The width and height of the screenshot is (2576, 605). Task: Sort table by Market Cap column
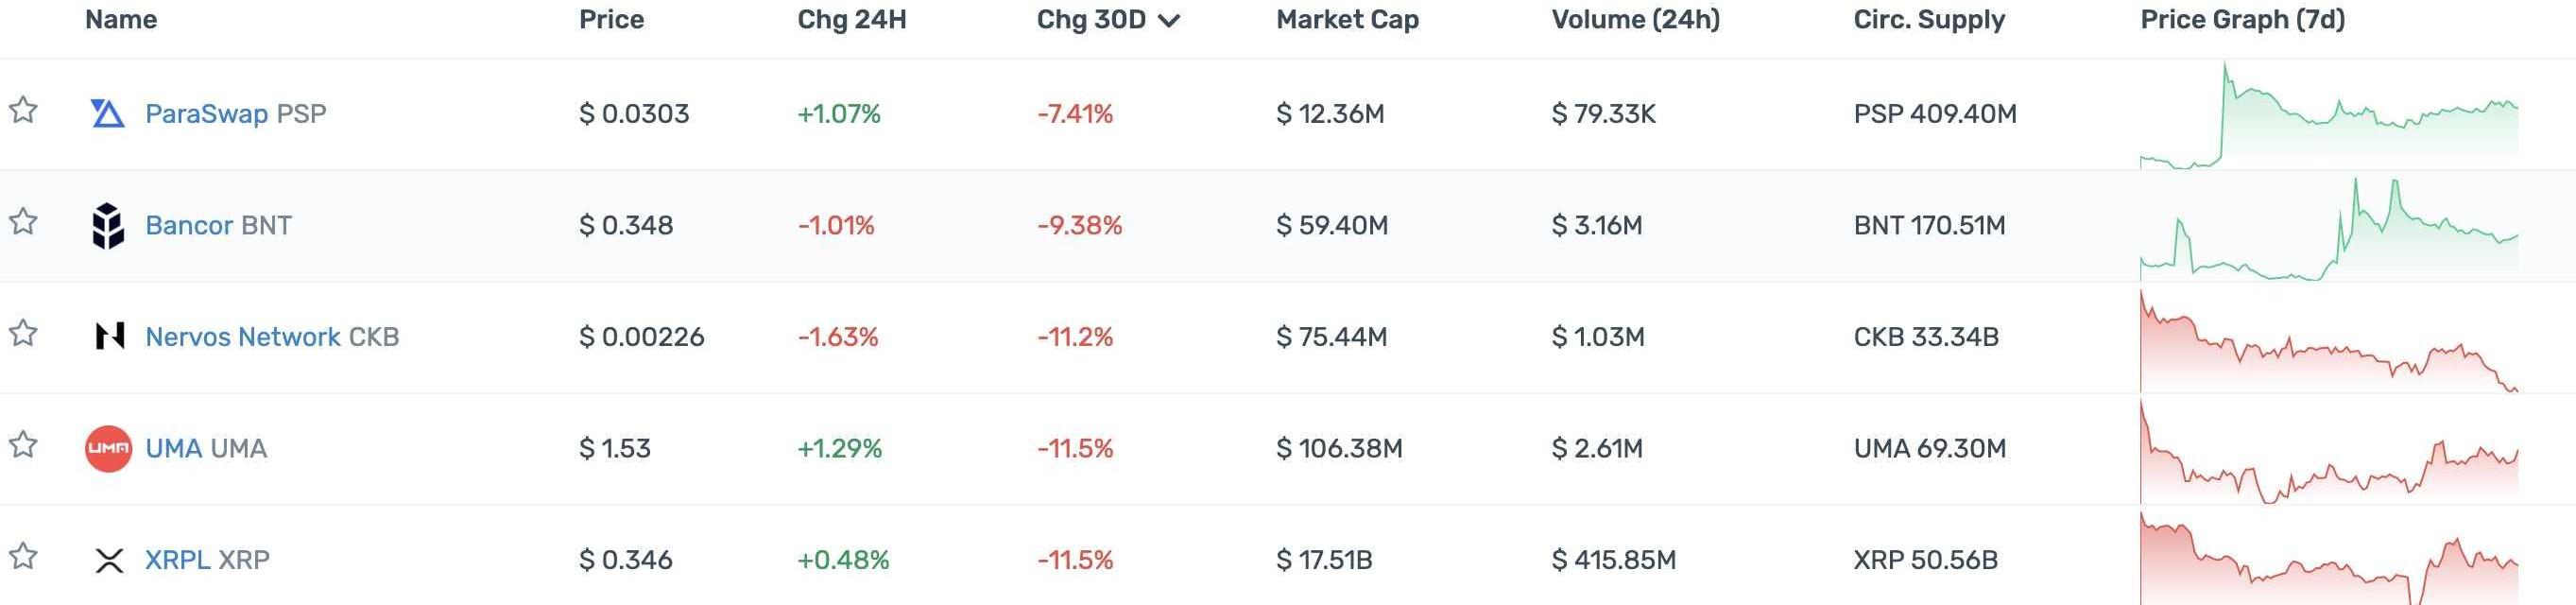[1347, 20]
